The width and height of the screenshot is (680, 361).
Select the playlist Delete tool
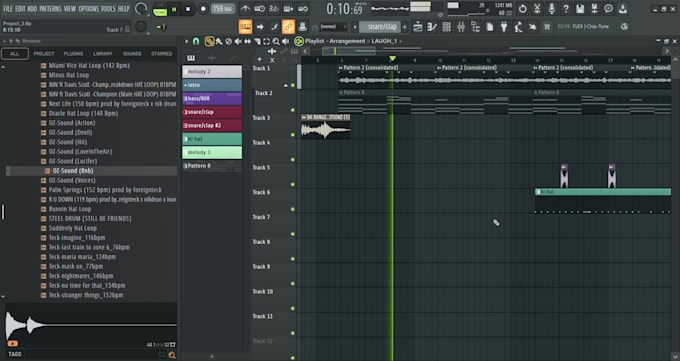229,41
